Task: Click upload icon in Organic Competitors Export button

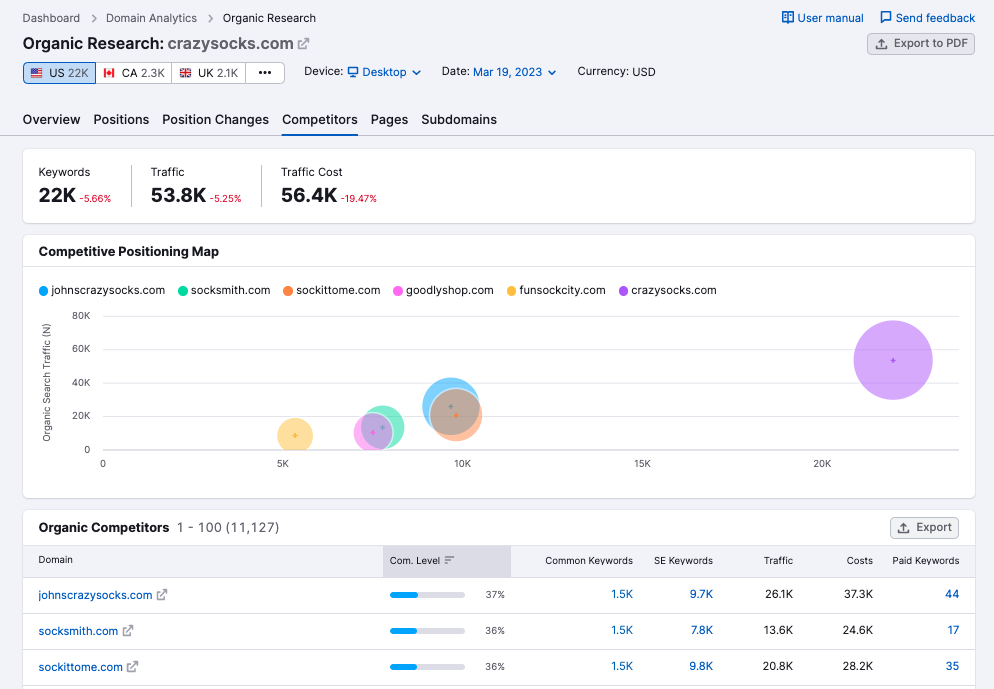Action: pyautogui.click(x=903, y=528)
